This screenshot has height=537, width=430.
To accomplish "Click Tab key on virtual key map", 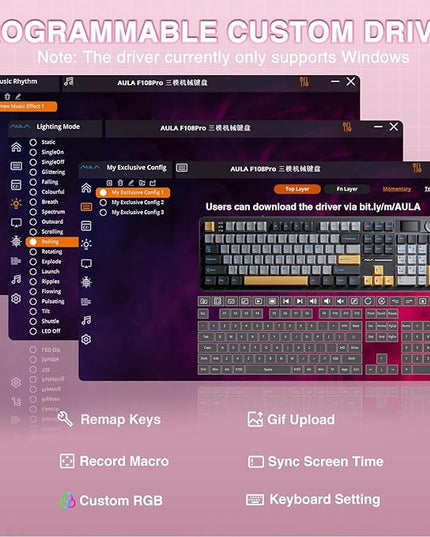I will point(206,337).
